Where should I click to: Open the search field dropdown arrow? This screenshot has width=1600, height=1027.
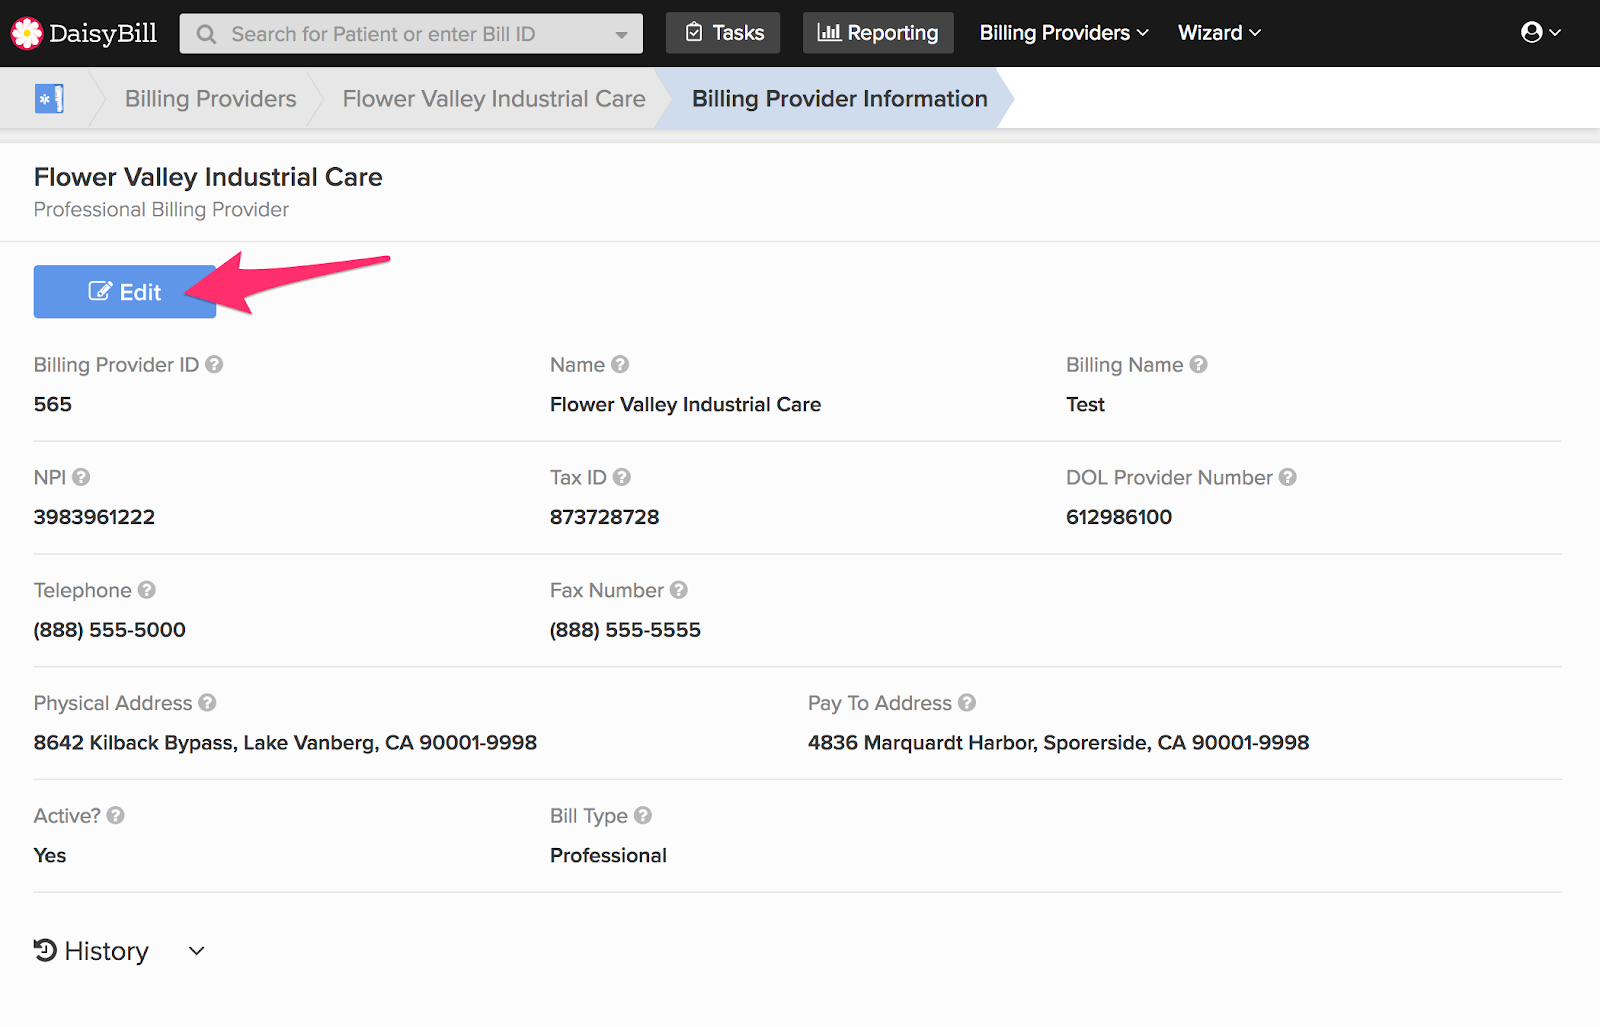[622, 35]
